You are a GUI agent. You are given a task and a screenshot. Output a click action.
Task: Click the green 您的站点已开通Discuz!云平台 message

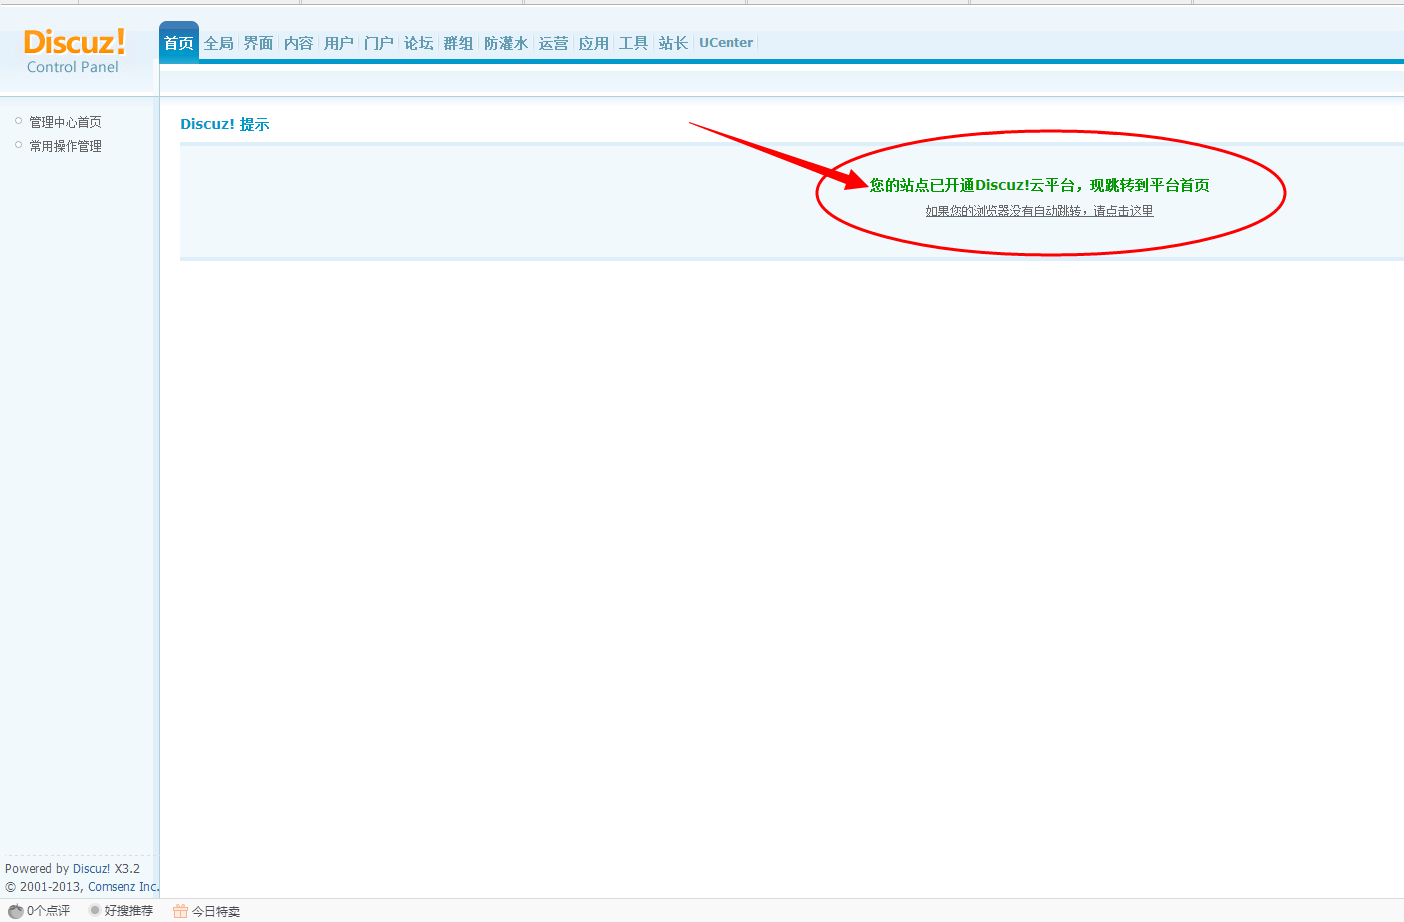tap(1040, 185)
